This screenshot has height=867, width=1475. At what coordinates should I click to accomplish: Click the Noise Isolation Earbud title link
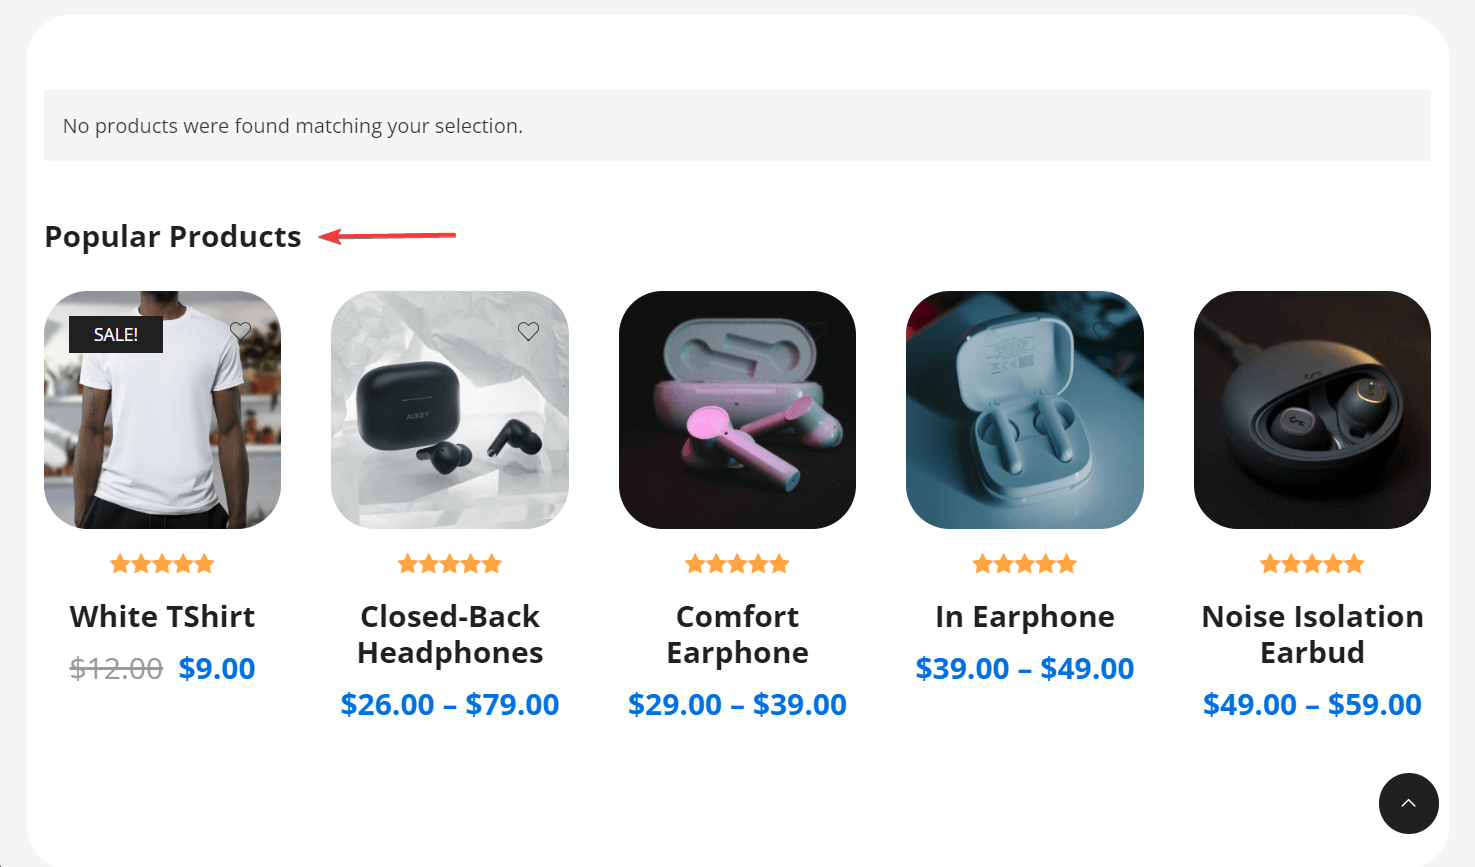coord(1312,634)
